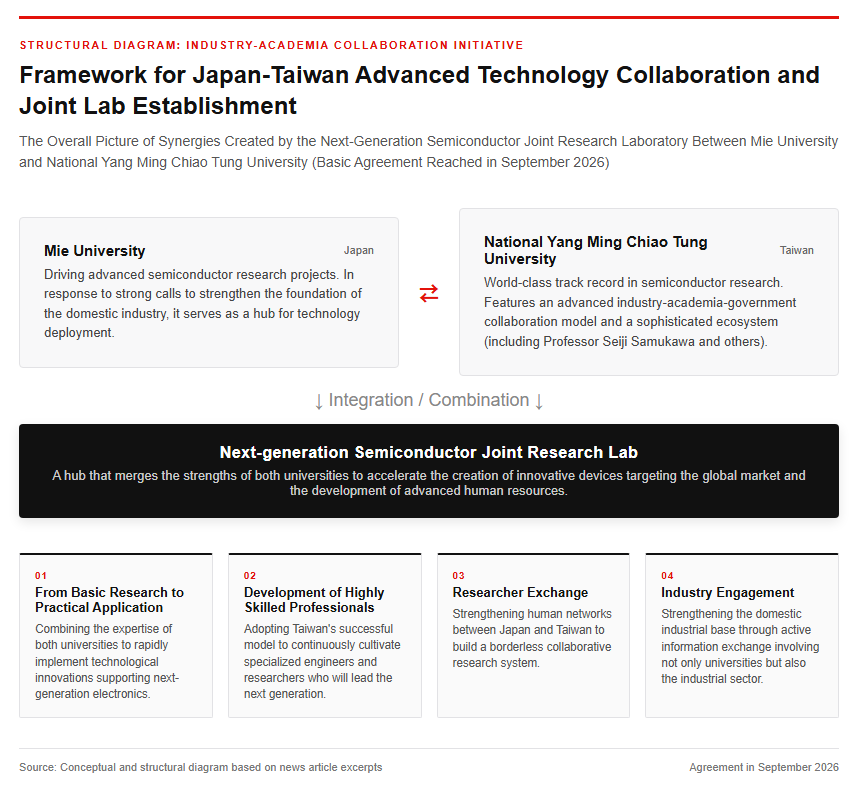Select the "Taiwan" country label
The height and width of the screenshot is (789, 858).
click(797, 251)
